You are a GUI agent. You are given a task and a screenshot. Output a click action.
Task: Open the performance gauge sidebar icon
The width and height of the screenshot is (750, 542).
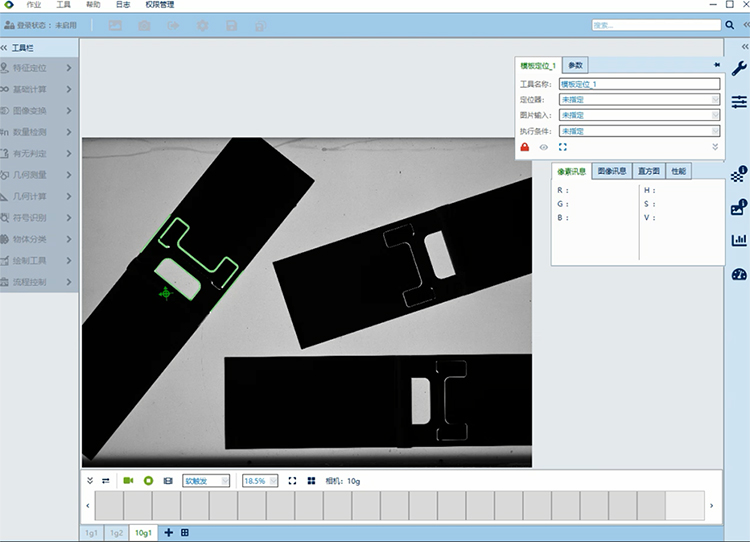pyautogui.click(x=739, y=274)
